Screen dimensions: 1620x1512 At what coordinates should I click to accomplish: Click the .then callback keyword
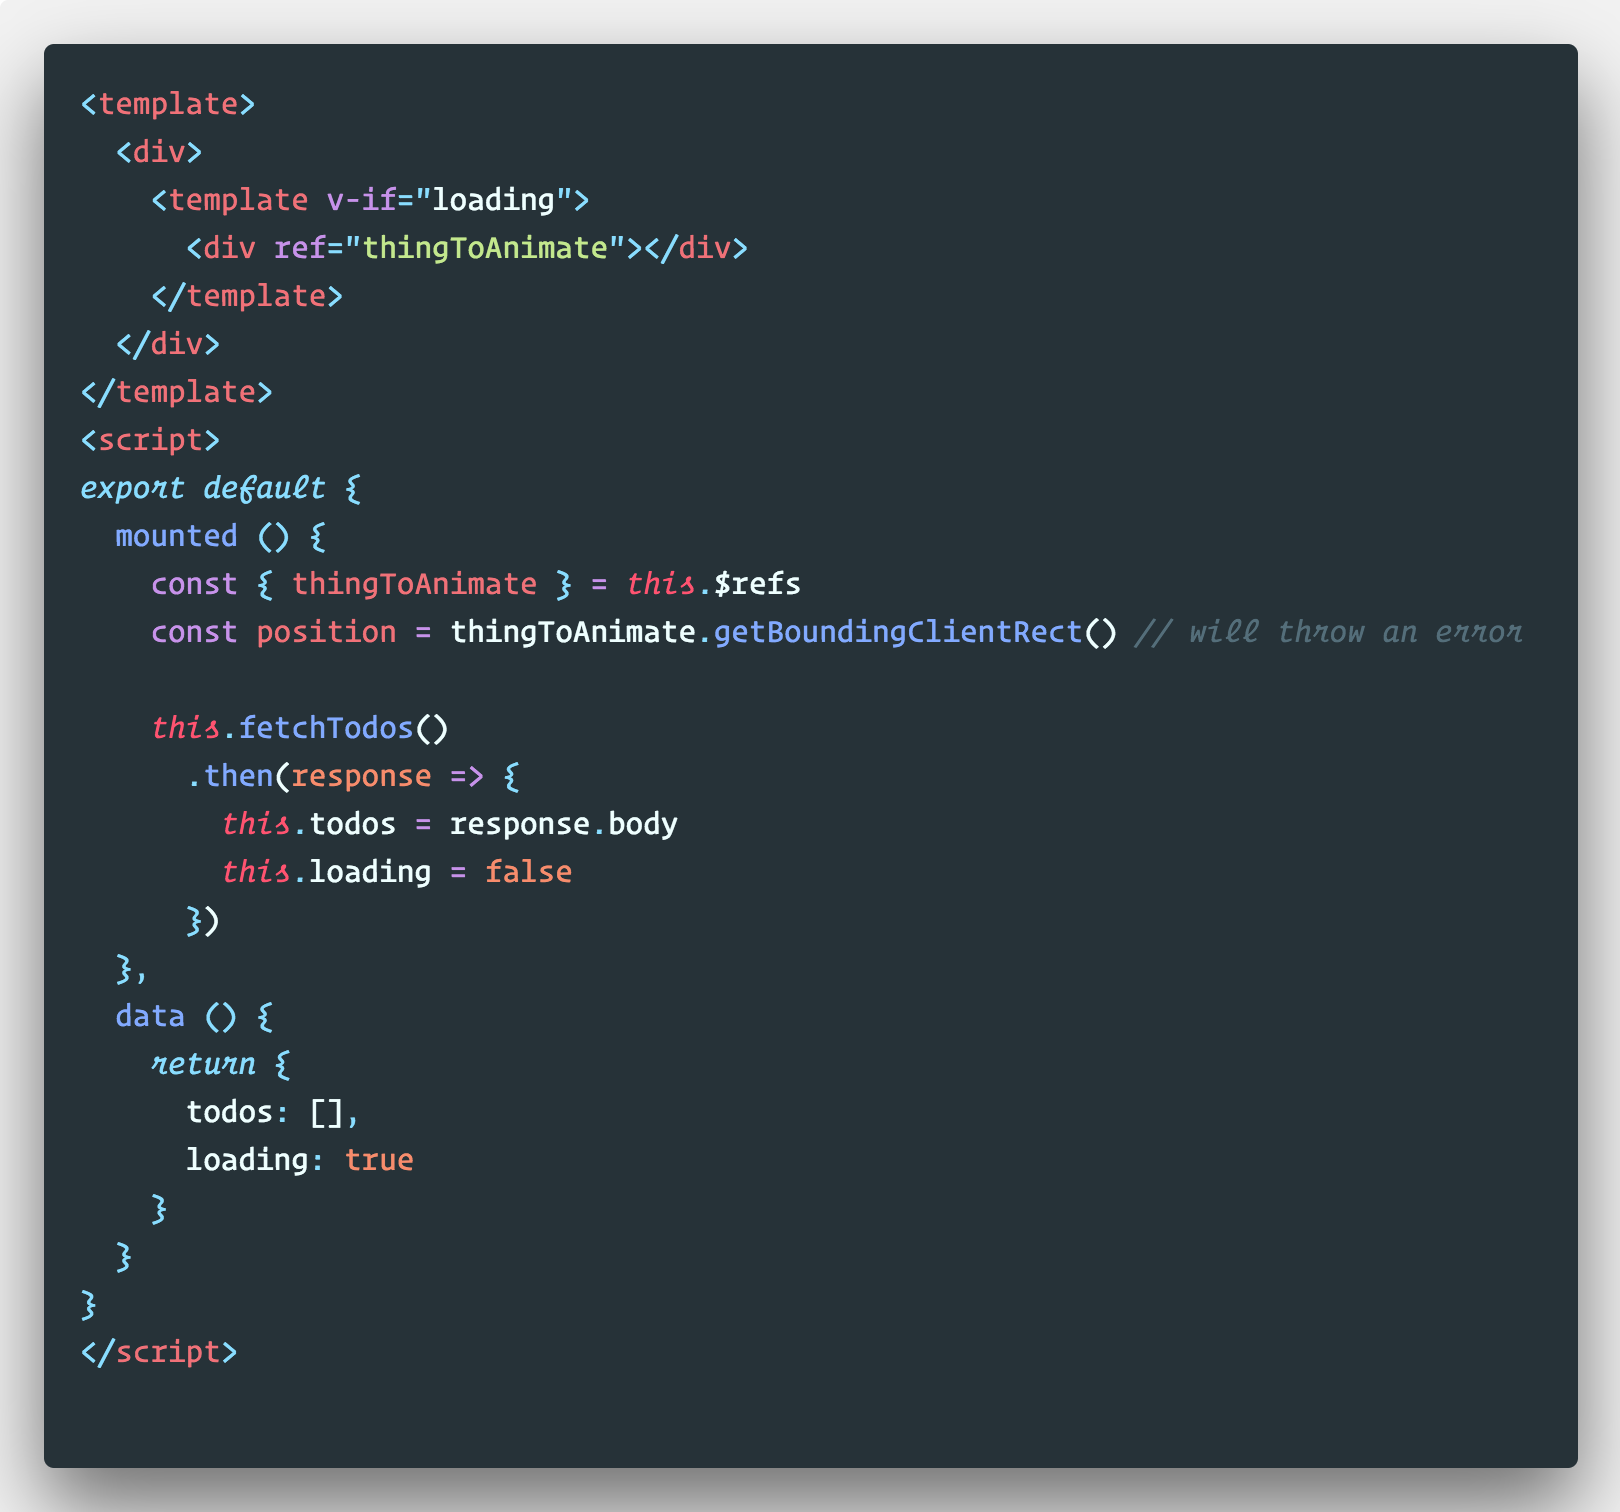point(239,776)
